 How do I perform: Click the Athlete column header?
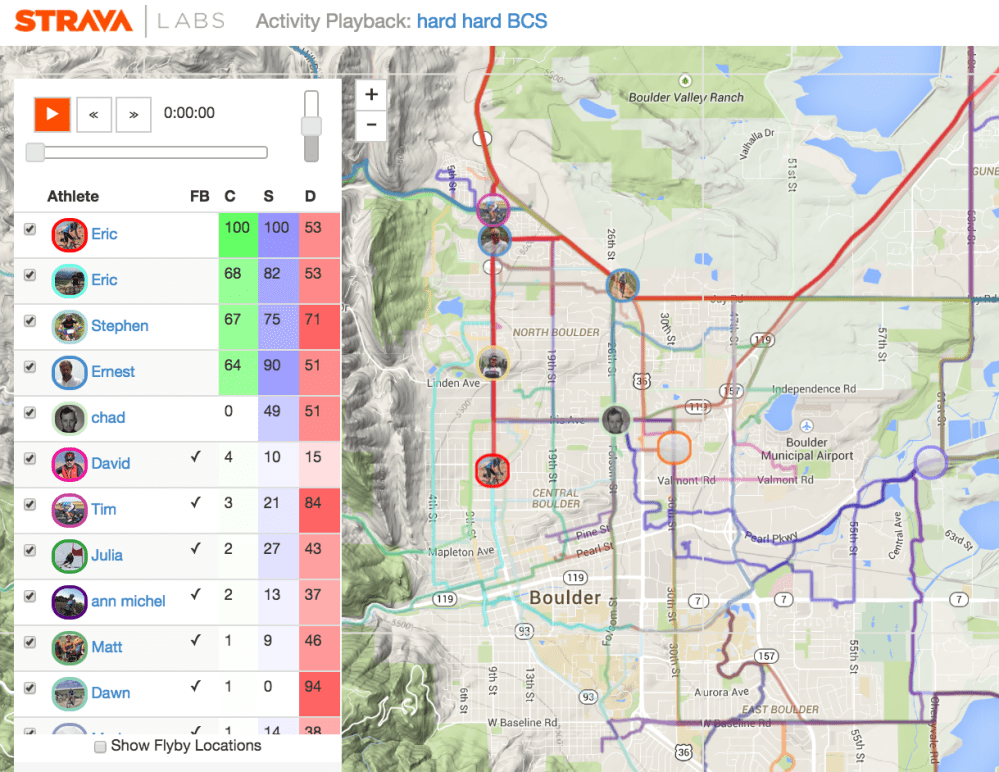point(72,196)
